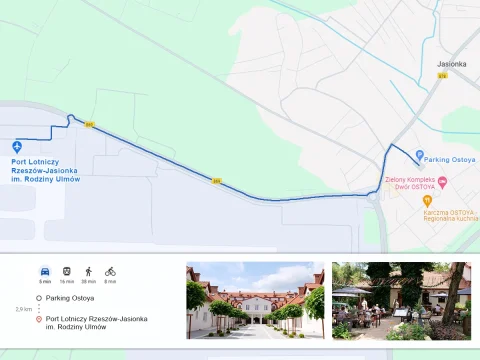Open the restaurant garden terrace photo
The height and width of the screenshot is (360, 480).
(x=401, y=301)
